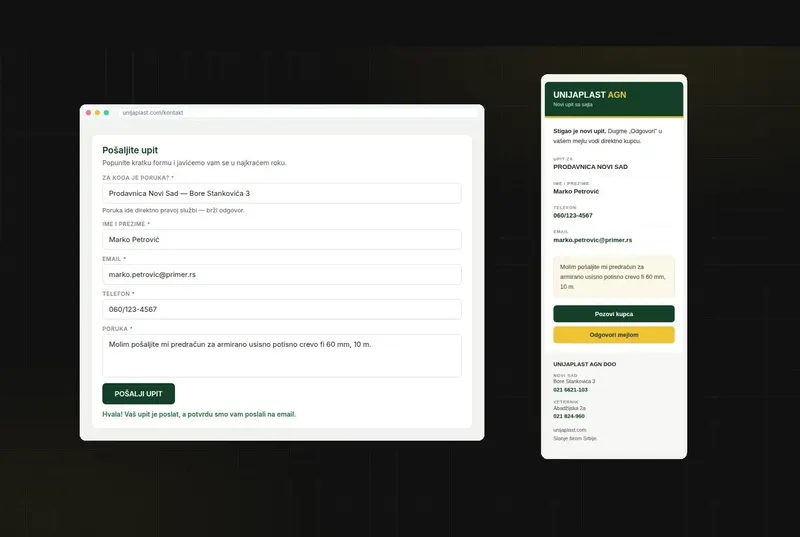Click the Email field with marko.petrovic@primer.rs

coord(282,274)
